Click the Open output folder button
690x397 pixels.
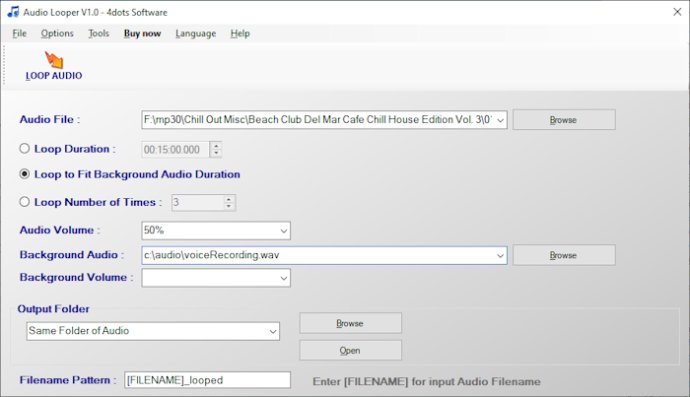pos(350,351)
